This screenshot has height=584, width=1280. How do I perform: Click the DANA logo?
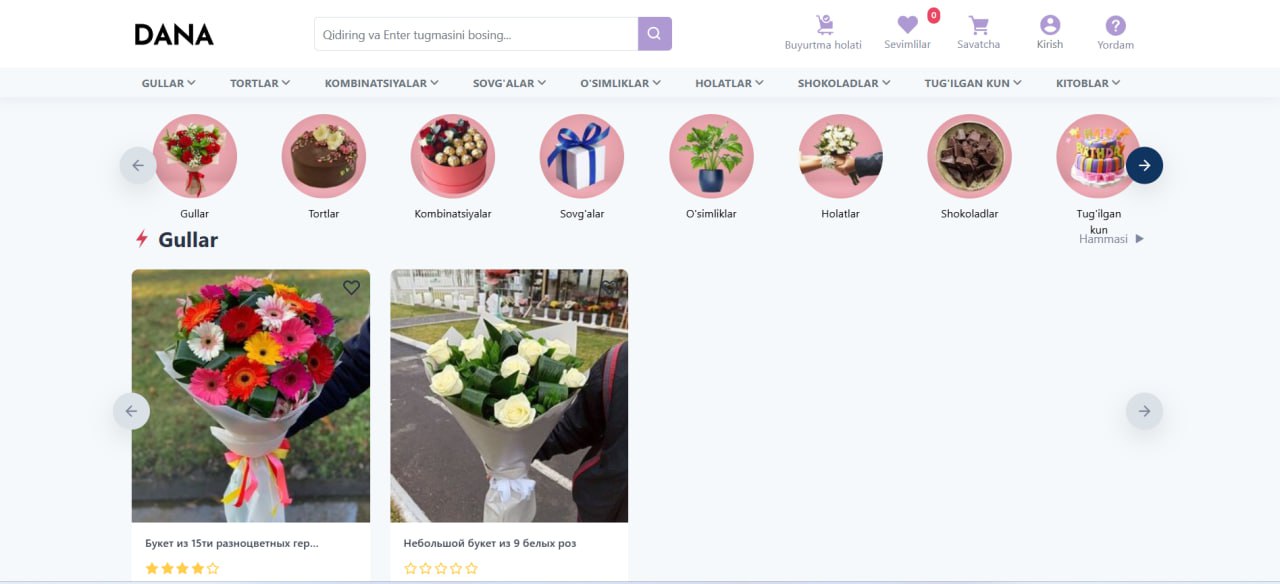(x=174, y=34)
